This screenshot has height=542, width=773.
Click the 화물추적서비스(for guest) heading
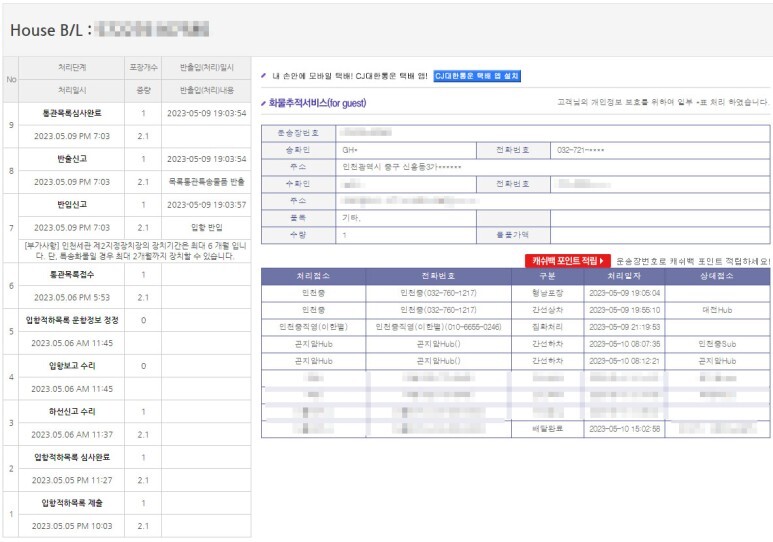point(317,103)
